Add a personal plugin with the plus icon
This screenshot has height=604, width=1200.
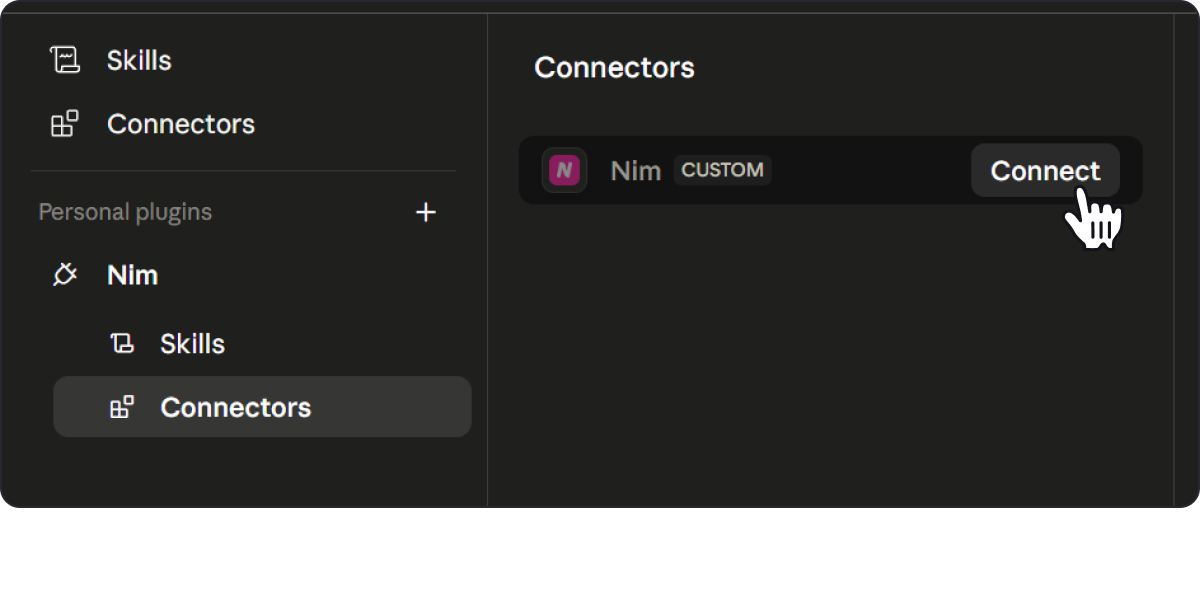click(x=426, y=212)
